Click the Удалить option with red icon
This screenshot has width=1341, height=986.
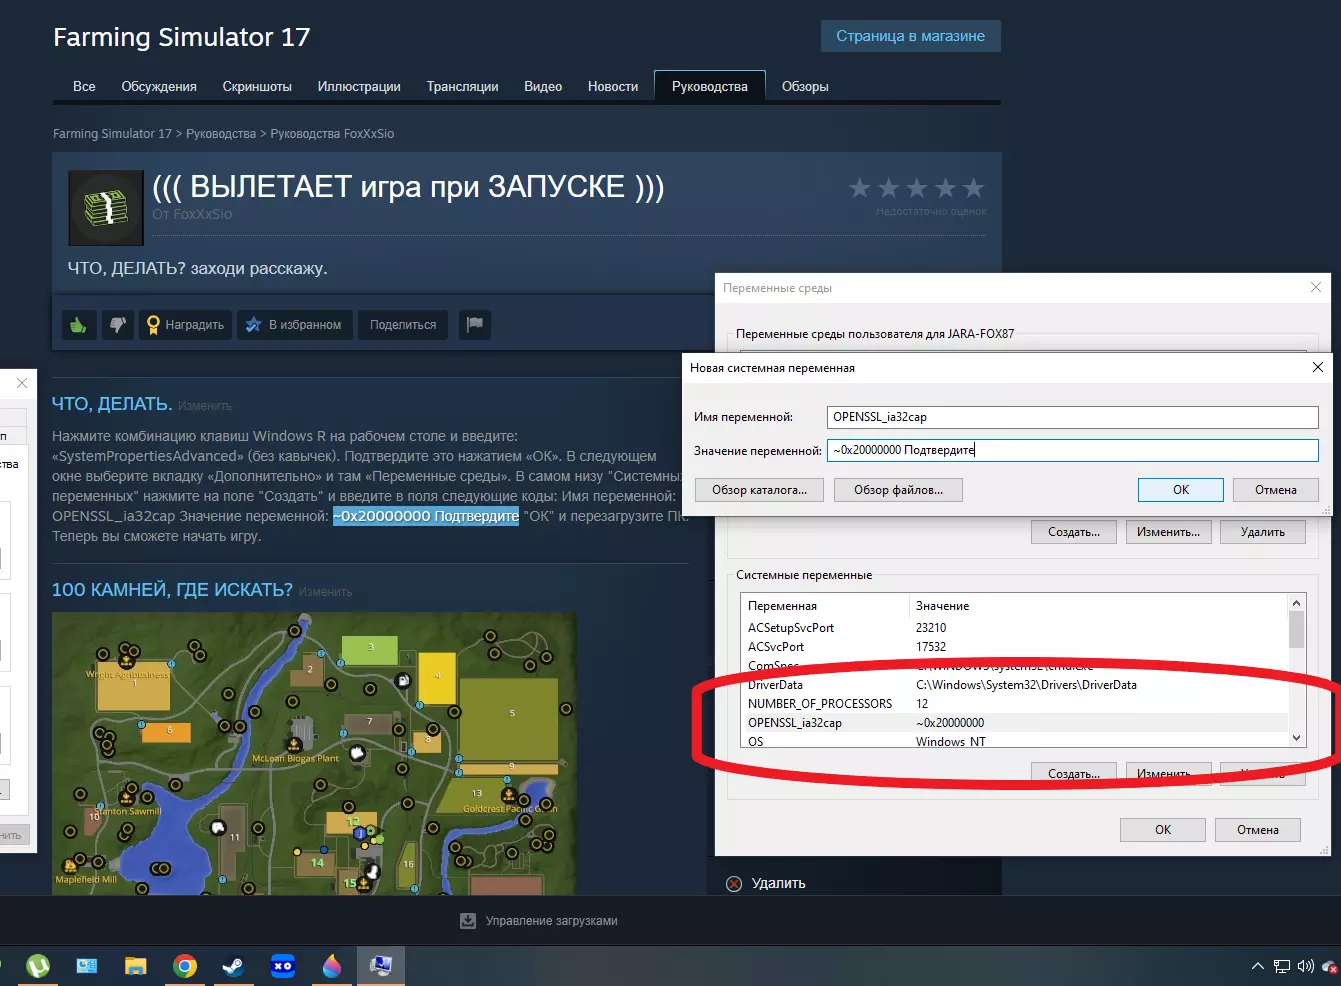766,883
